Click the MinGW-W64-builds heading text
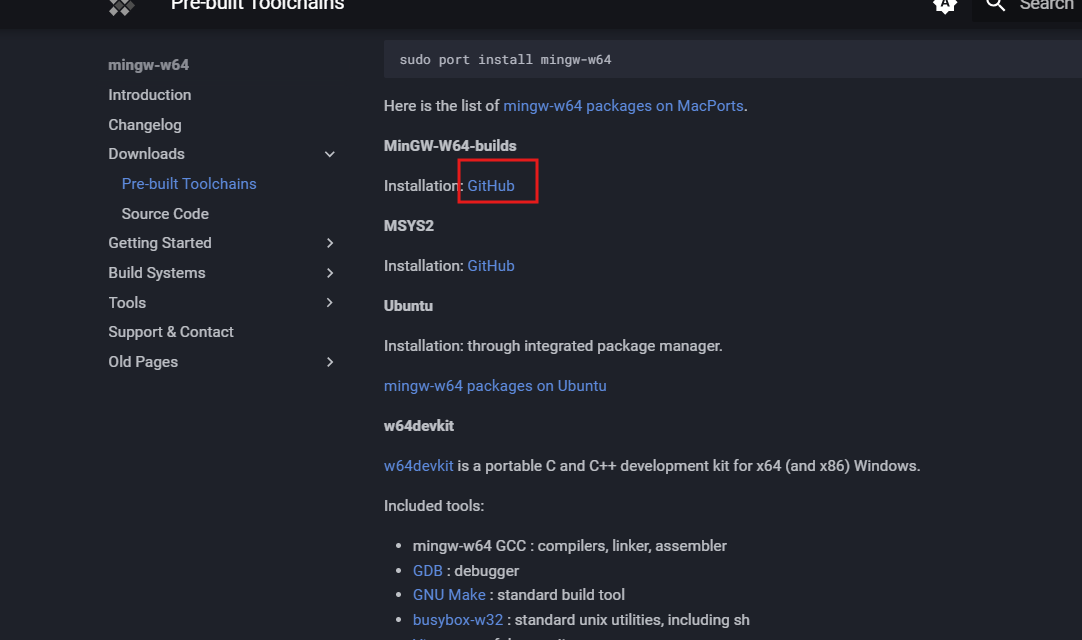1082x640 pixels. pyautogui.click(x=450, y=146)
